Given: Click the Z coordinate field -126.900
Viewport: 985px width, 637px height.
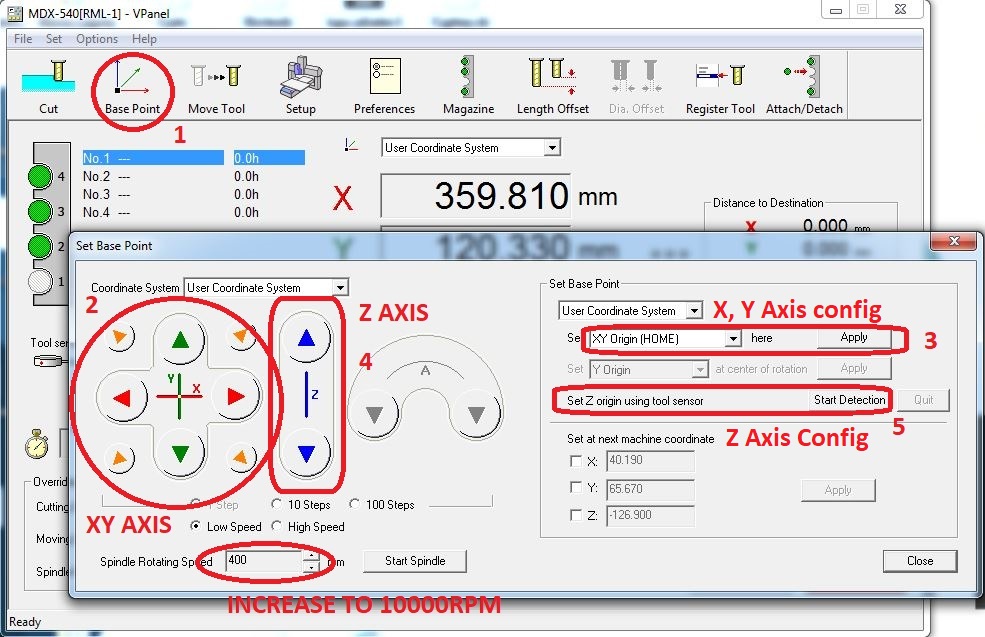Looking at the screenshot, I should [x=650, y=515].
